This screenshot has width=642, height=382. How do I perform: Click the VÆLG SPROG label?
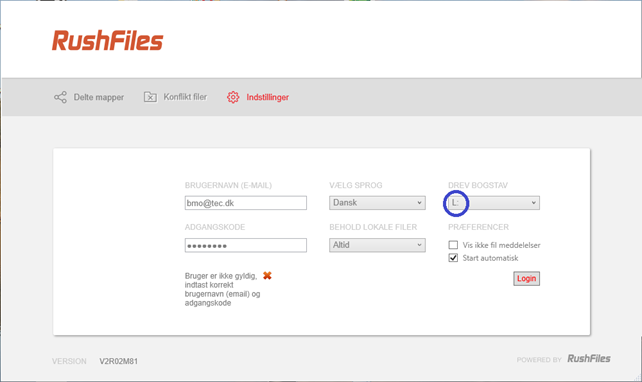pyautogui.click(x=355, y=185)
